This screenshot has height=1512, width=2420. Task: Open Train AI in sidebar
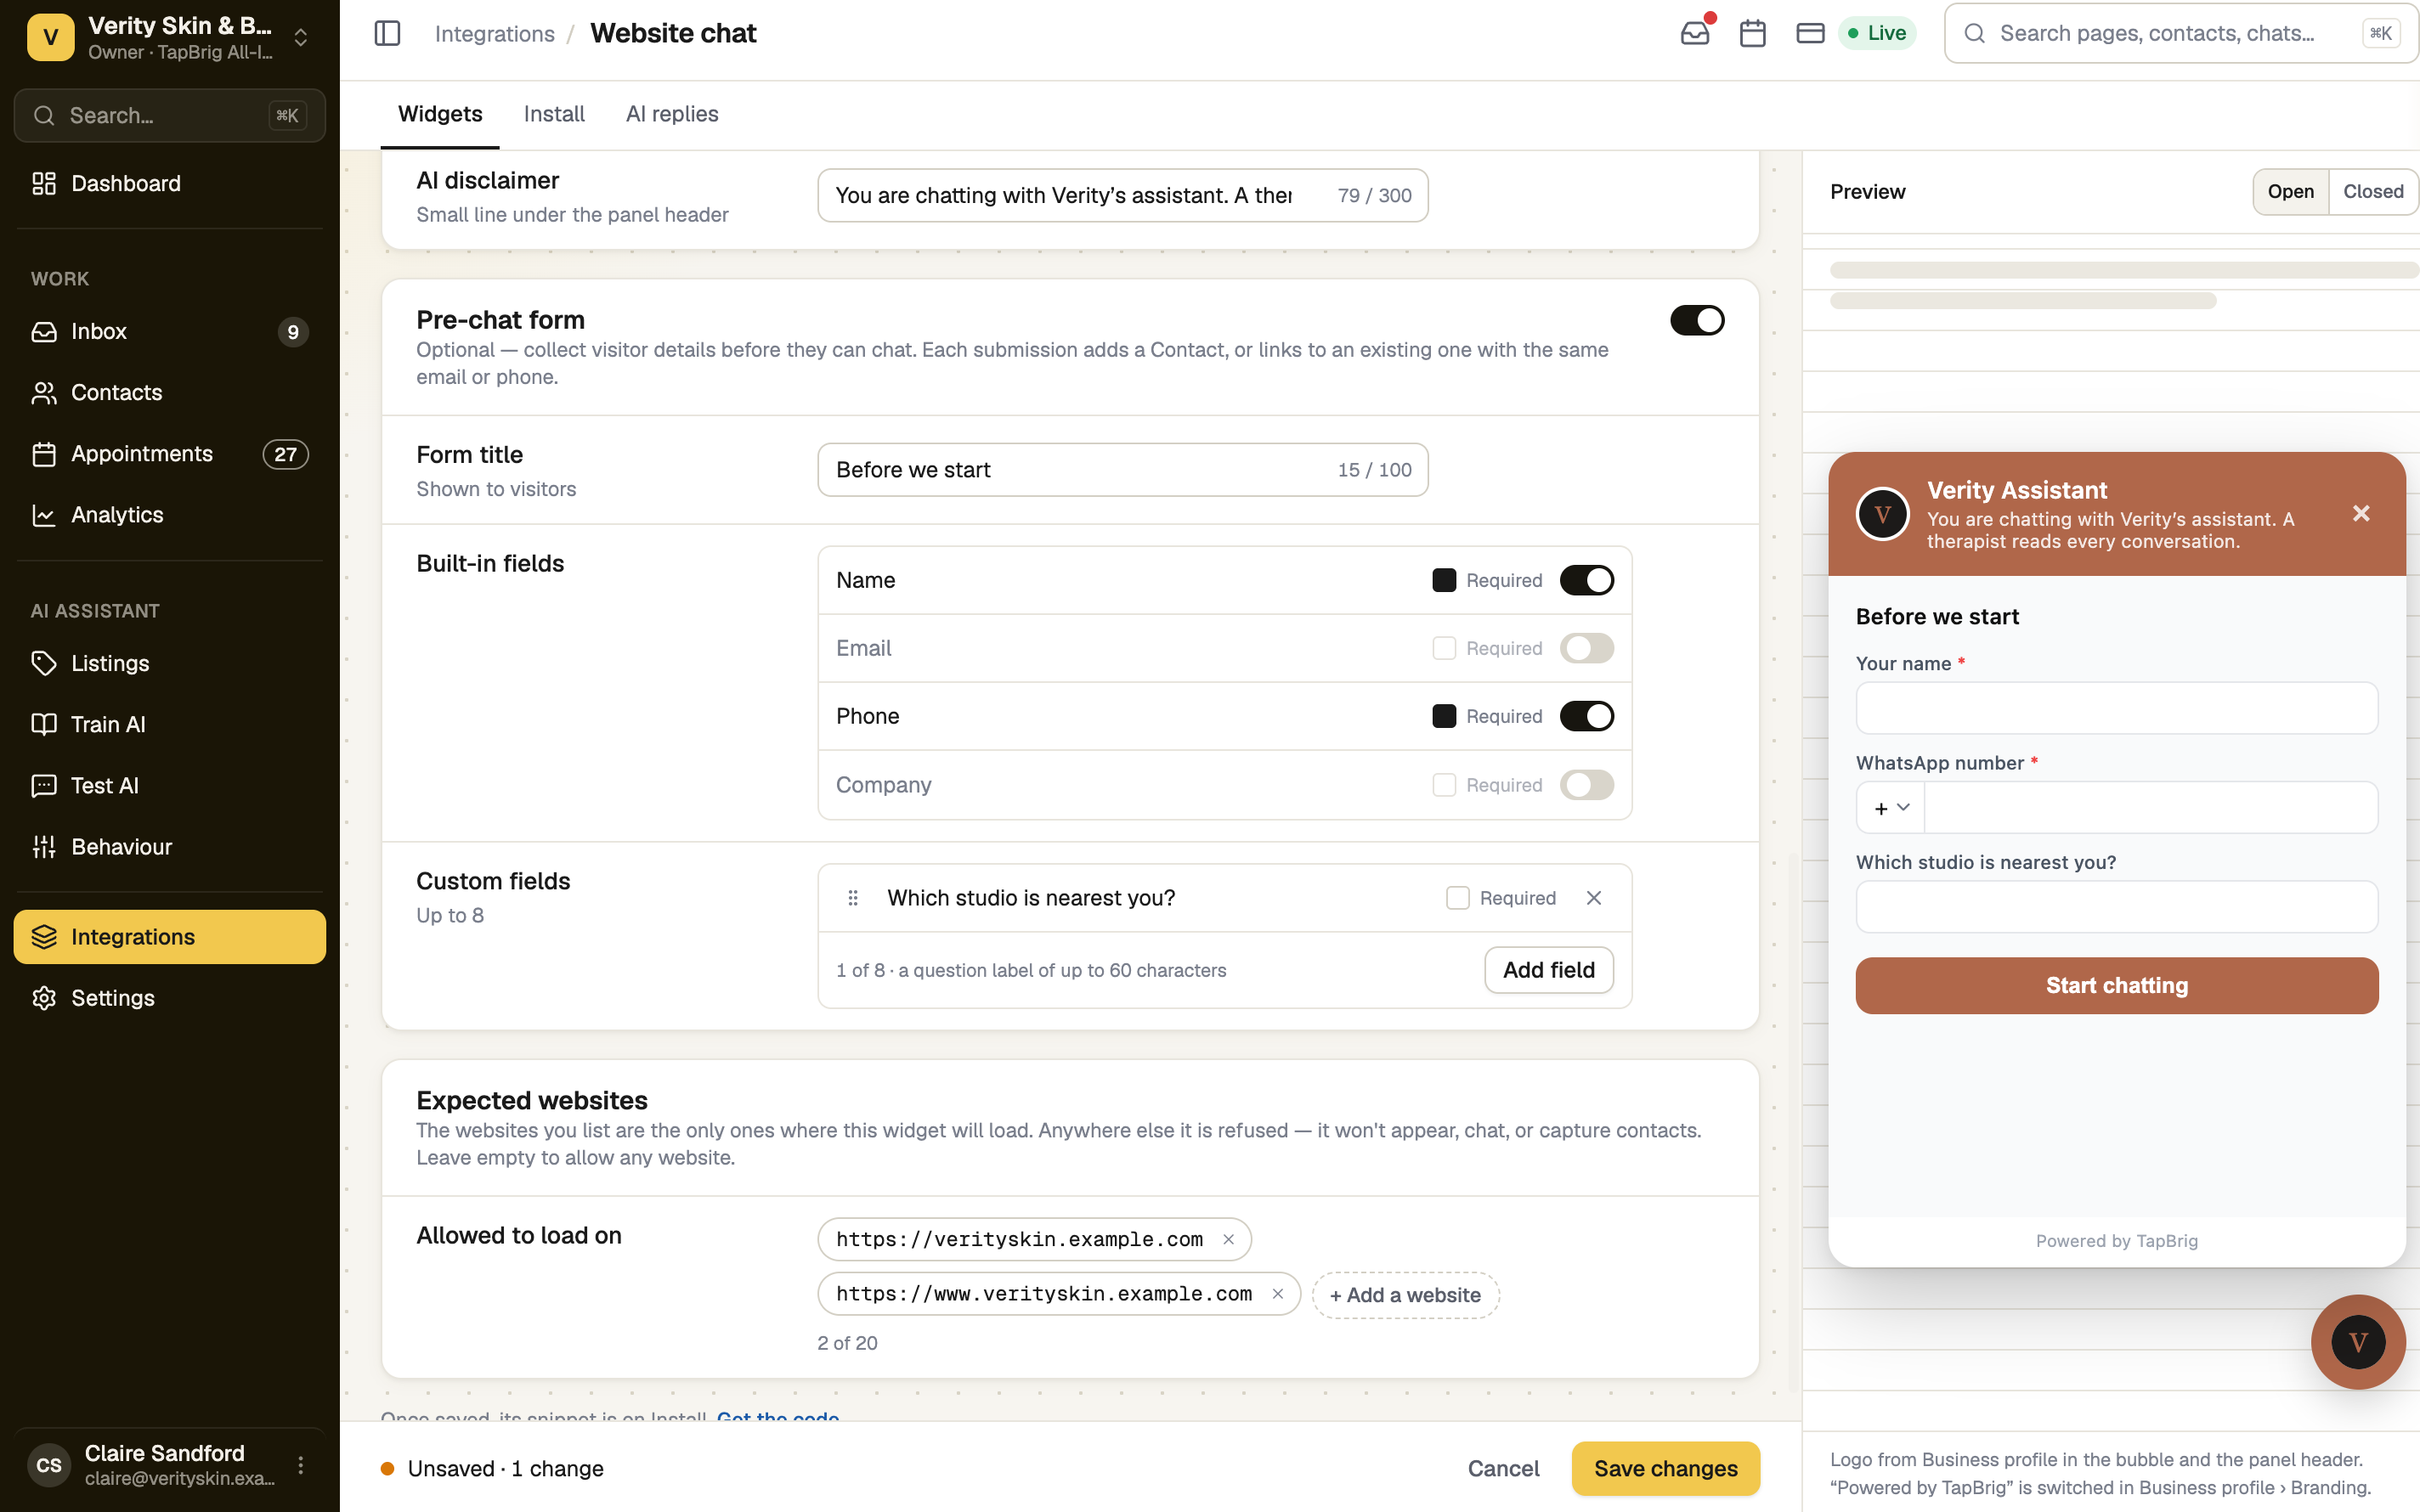pos(170,724)
